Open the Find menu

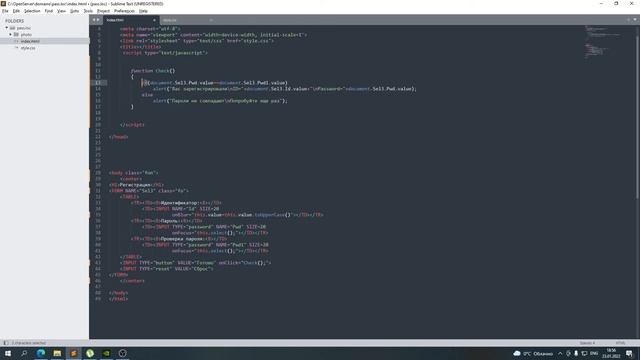coord(49,11)
